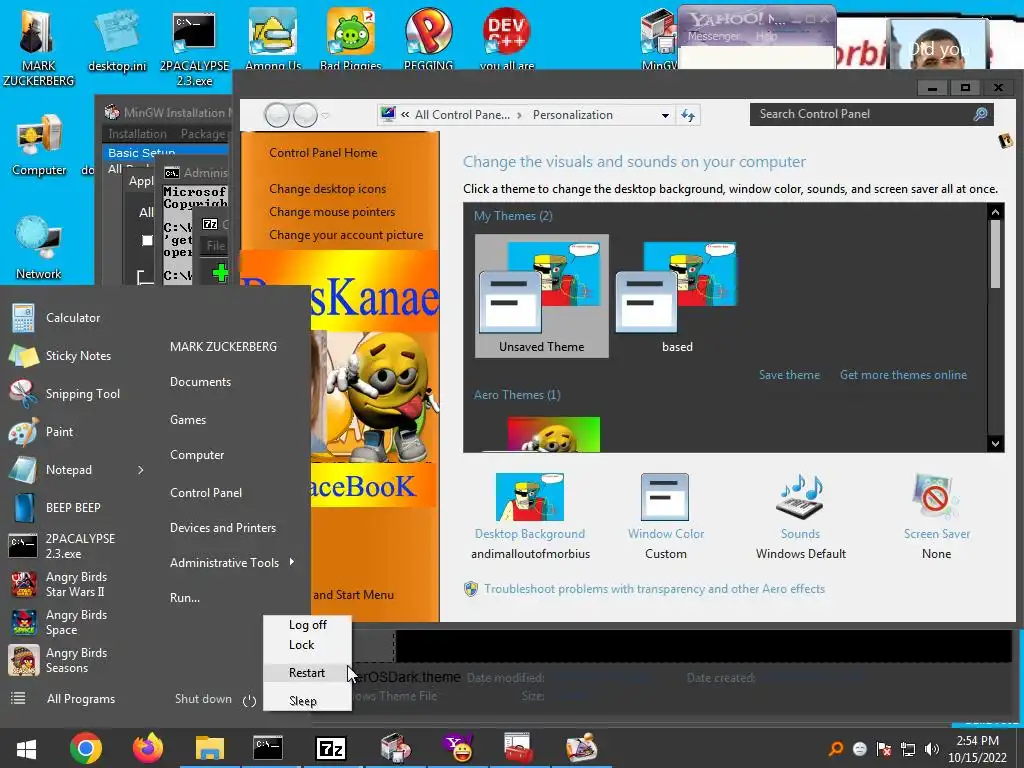Click the search magnifier in Control Panel
The image size is (1024, 768).
pos(980,114)
